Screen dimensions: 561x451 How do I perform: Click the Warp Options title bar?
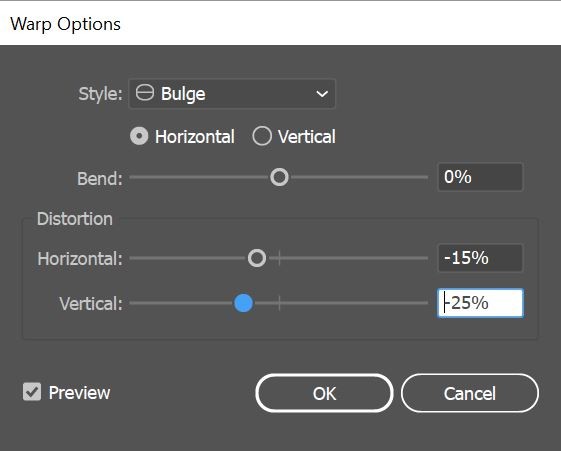[x=280, y=24]
